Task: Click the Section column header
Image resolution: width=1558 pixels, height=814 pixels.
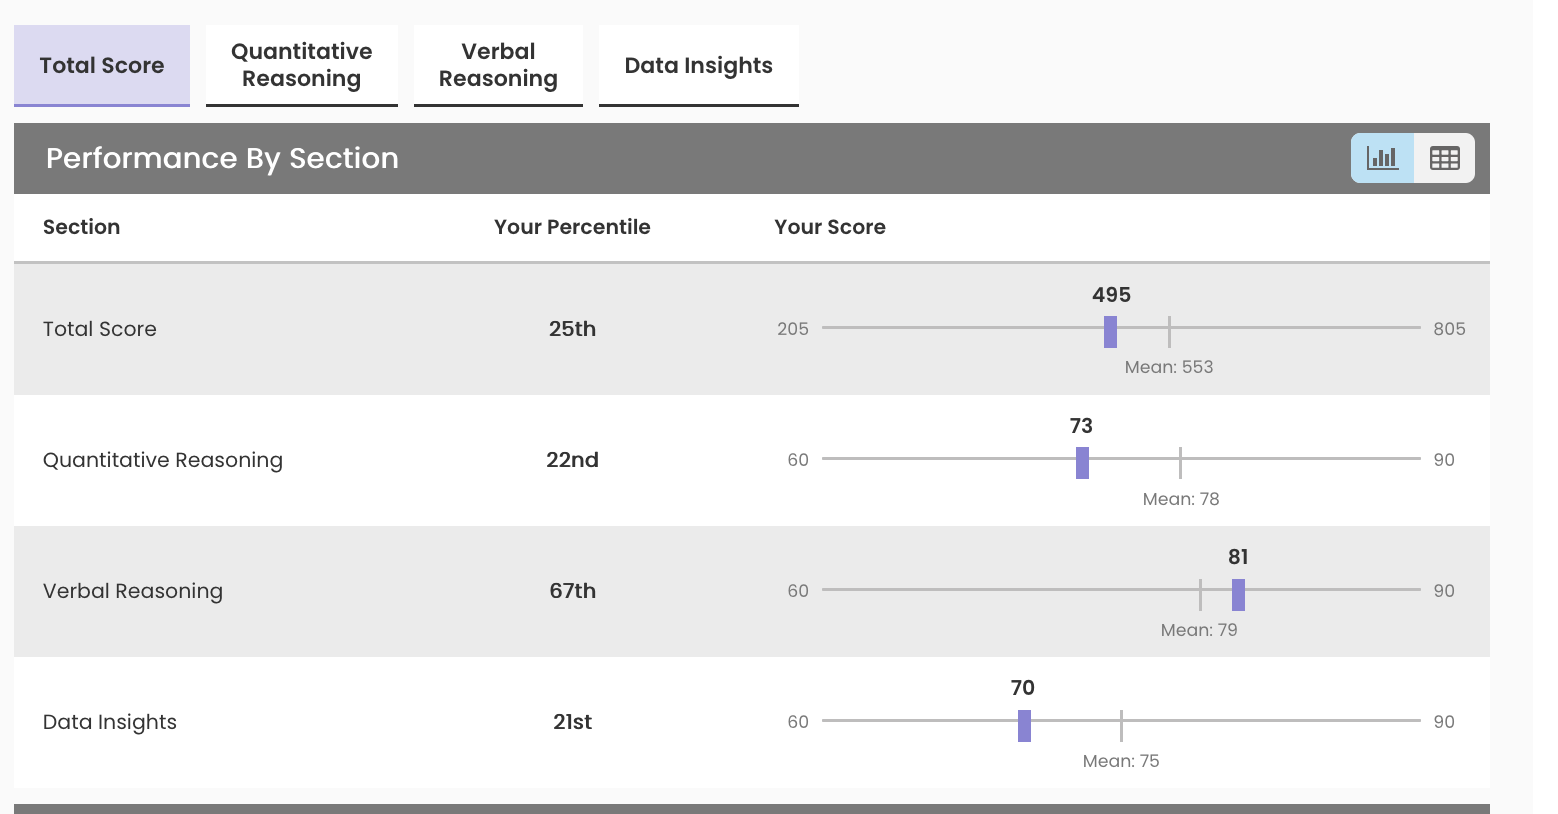Action: point(81,227)
